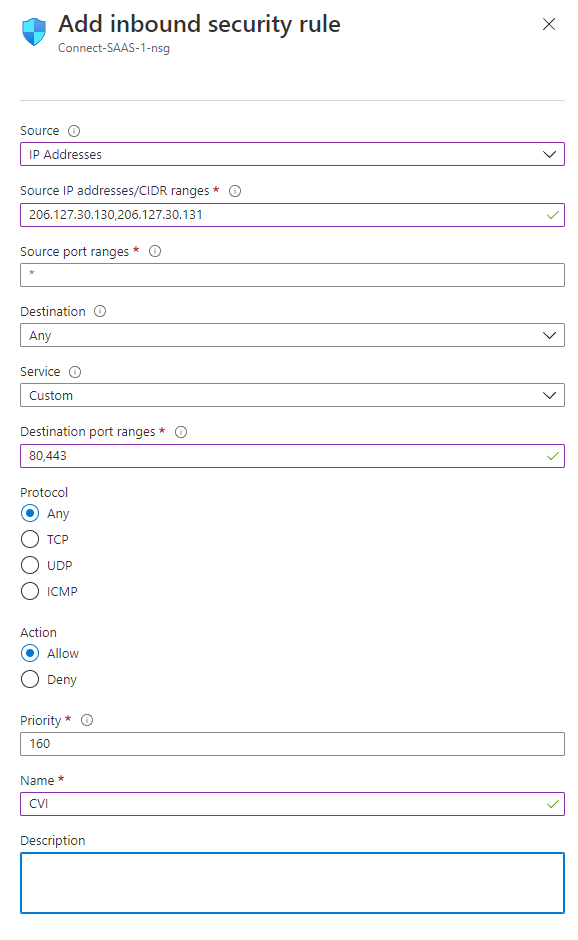Set the action to Deny
This screenshot has height=940, width=578.
coord(30,679)
